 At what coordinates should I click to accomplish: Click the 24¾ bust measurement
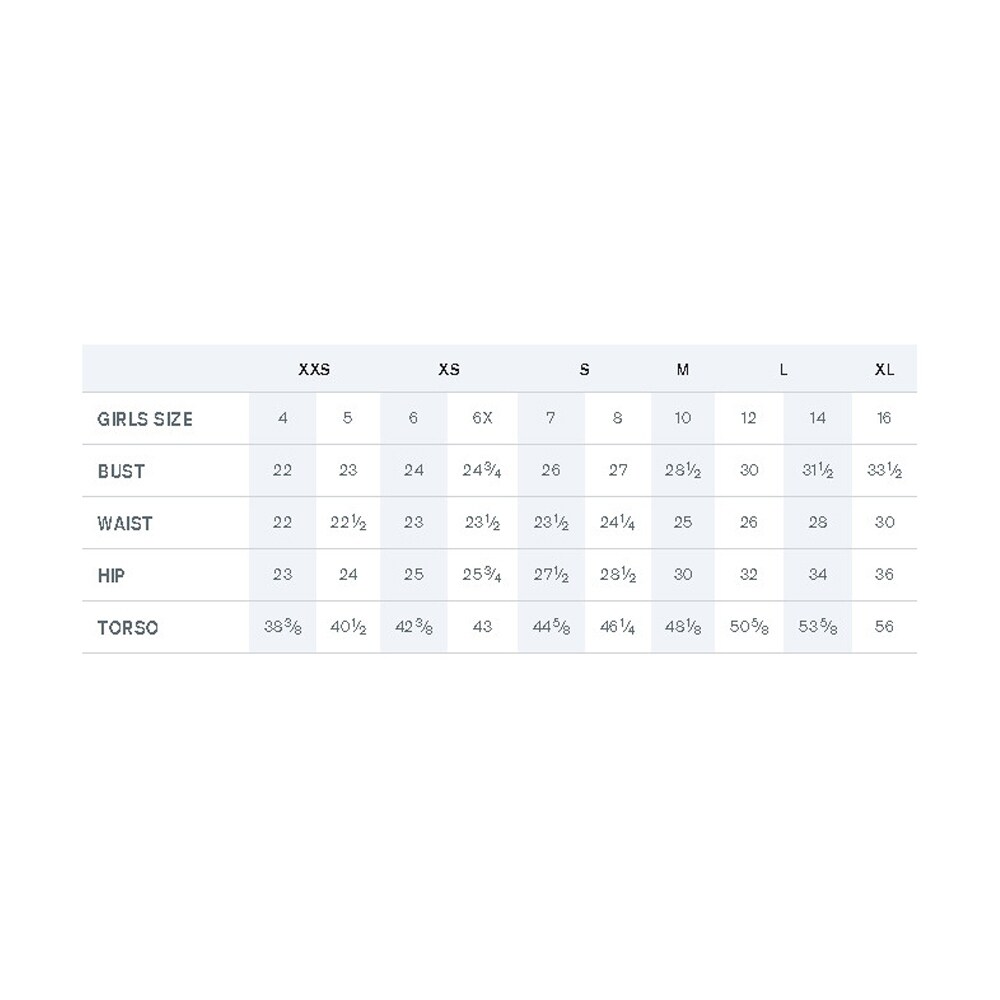pyautogui.click(x=482, y=470)
